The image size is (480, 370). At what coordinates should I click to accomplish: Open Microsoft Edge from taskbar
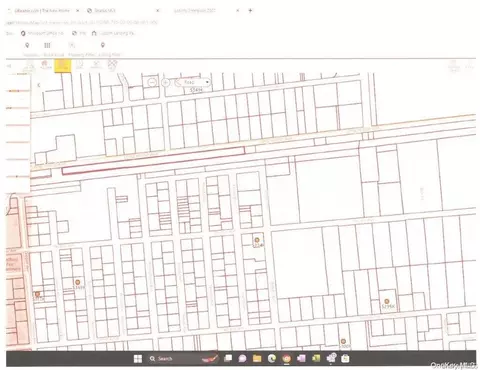click(x=272, y=359)
